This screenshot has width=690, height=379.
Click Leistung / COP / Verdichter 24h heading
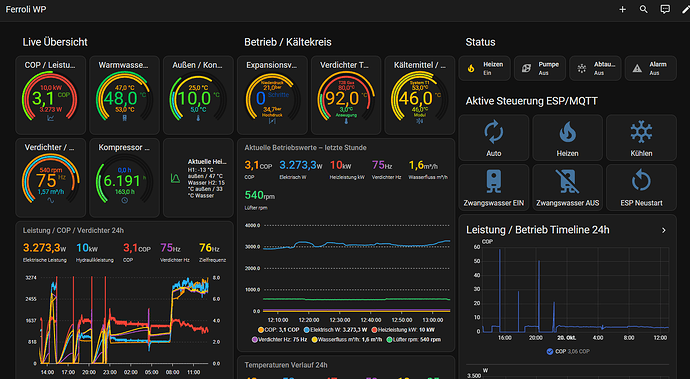point(73,230)
